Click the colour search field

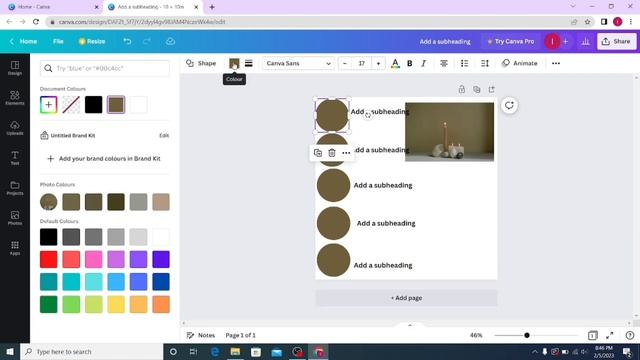[104, 68]
